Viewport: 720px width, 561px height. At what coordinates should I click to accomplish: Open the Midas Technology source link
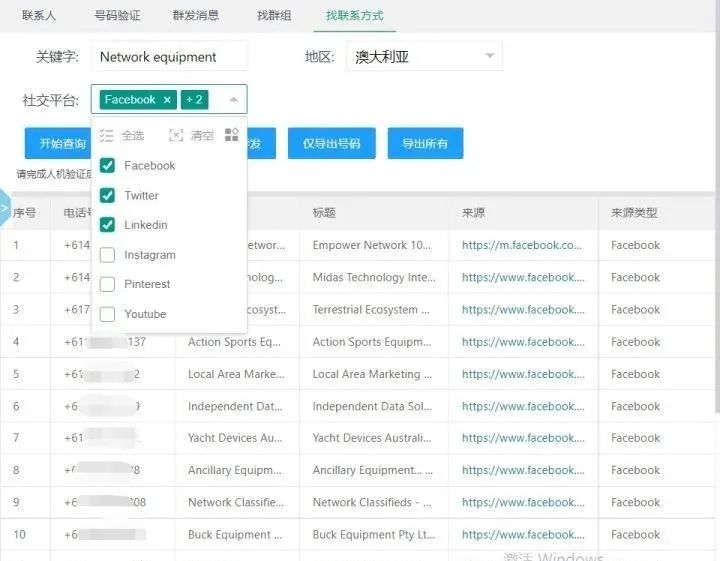point(523,277)
